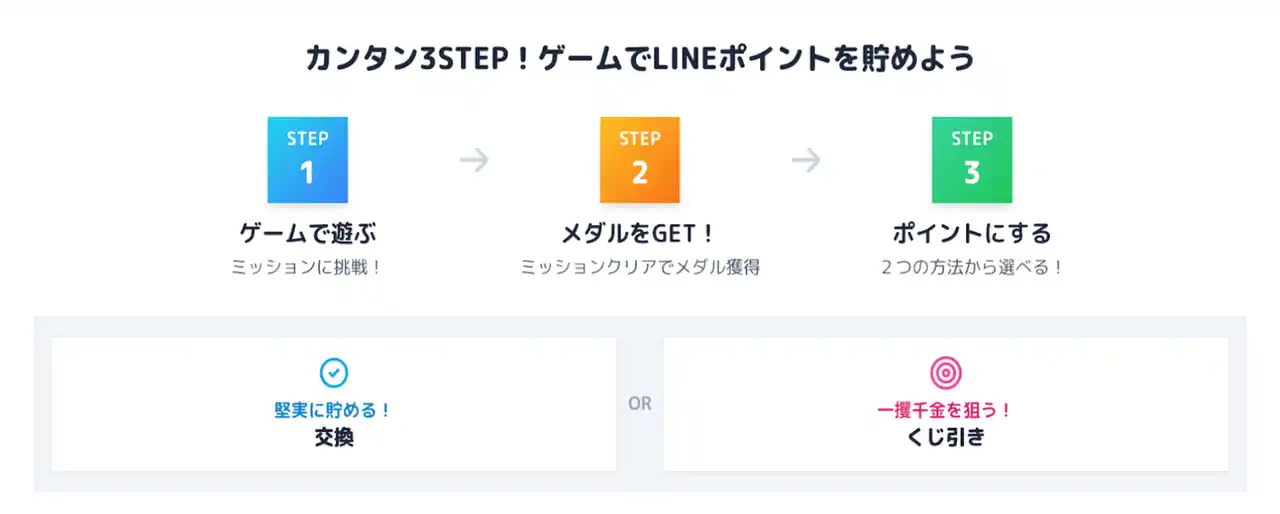Click the ミッションに挑戦！ subtitle text
1280x514 pixels.
[x=307, y=268]
